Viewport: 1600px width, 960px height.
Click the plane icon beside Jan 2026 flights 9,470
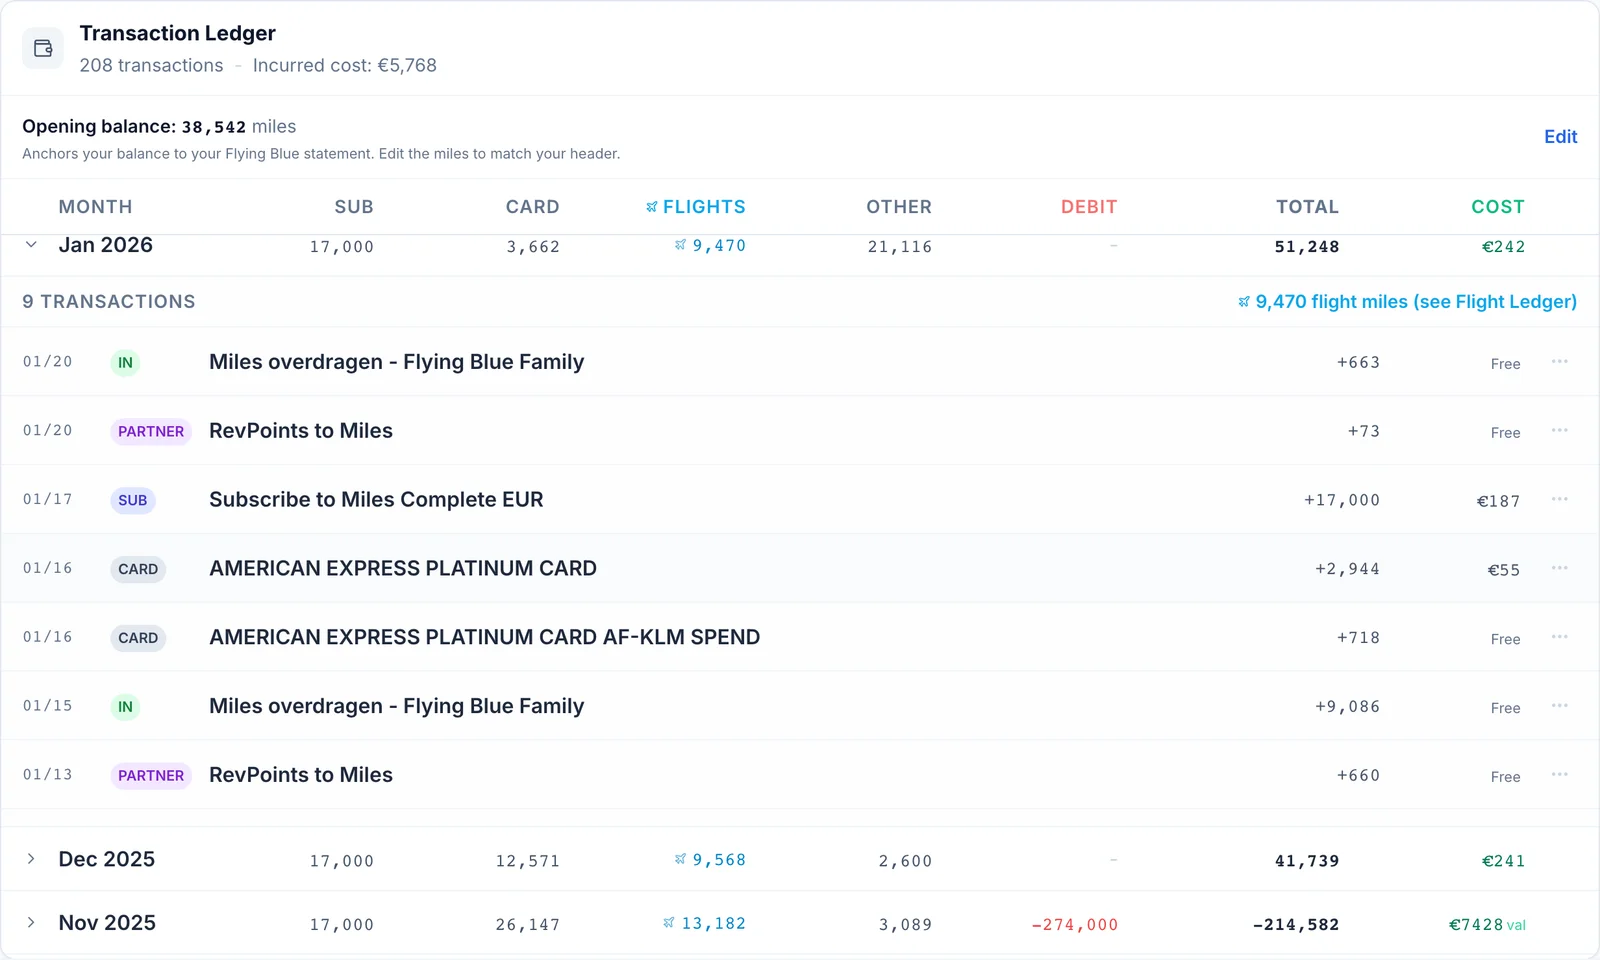[x=680, y=245]
